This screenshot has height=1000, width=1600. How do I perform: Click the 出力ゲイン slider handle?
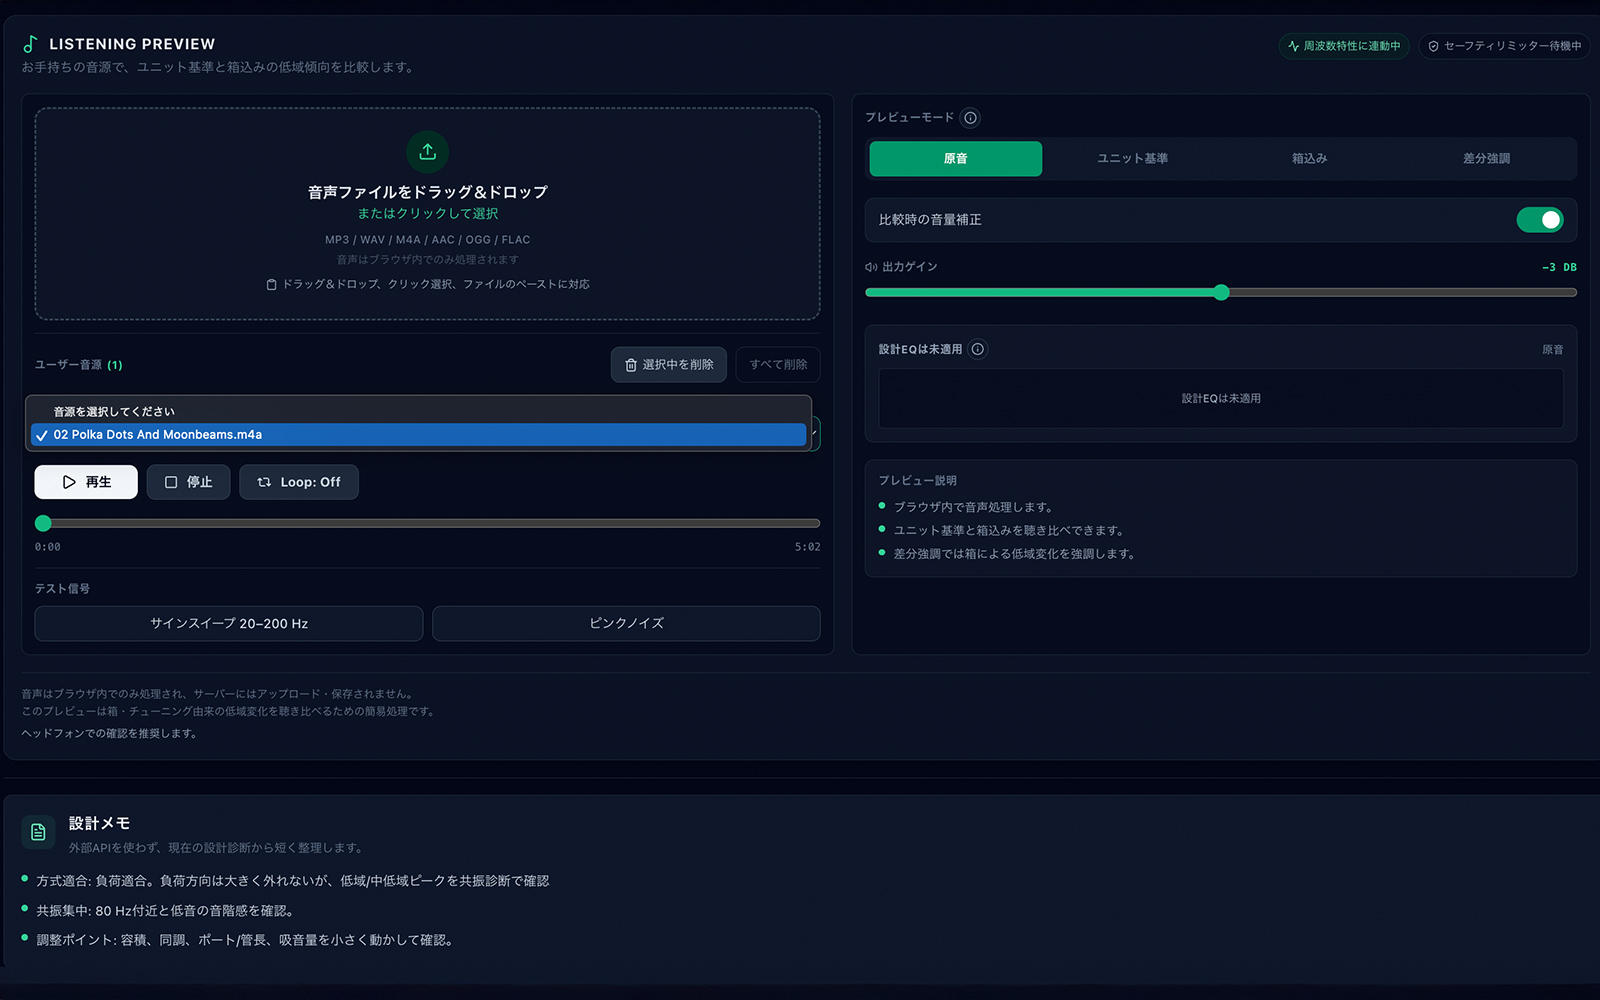coord(1221,293)
